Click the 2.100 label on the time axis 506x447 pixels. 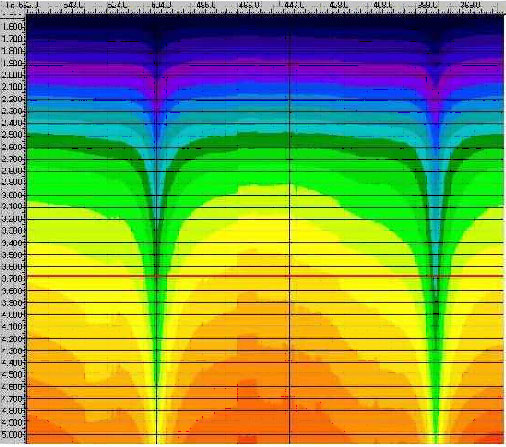pos(13,87)
